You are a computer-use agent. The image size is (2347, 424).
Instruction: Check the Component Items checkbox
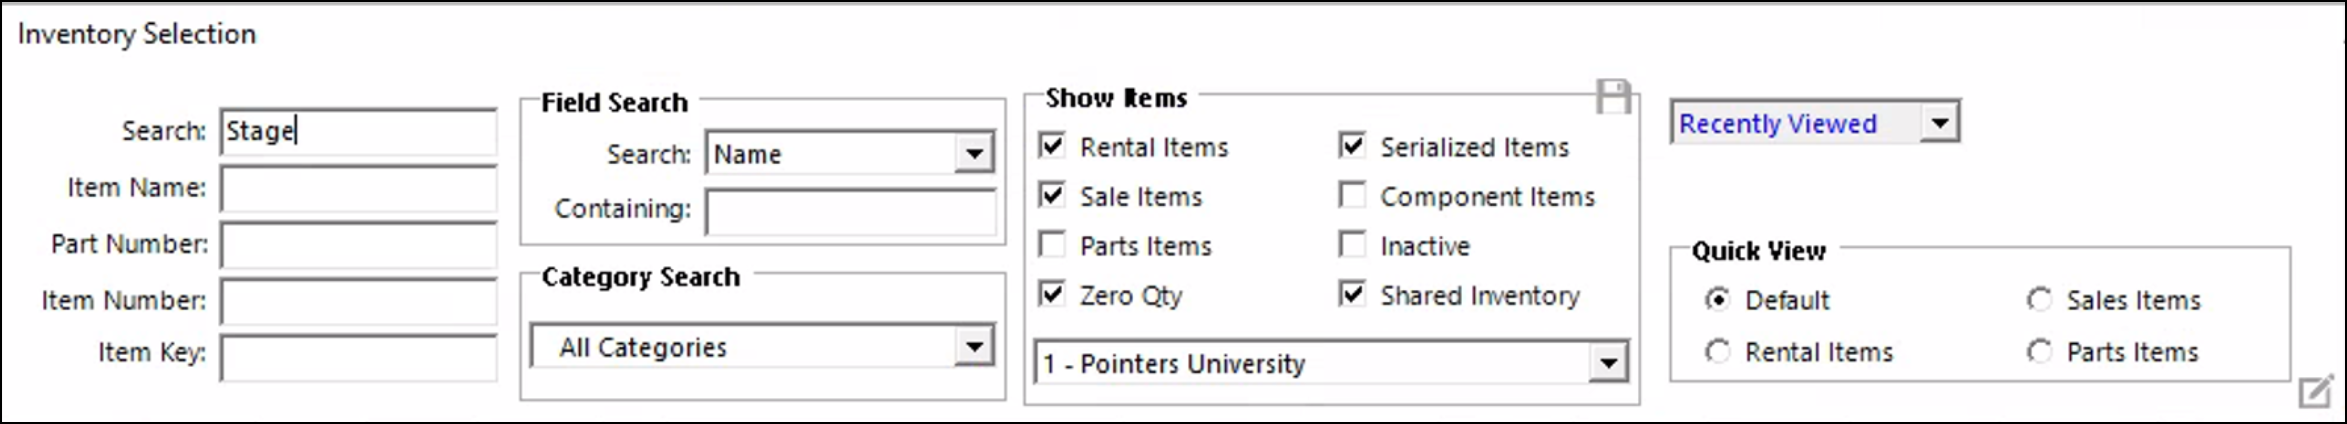[1352, 195]
